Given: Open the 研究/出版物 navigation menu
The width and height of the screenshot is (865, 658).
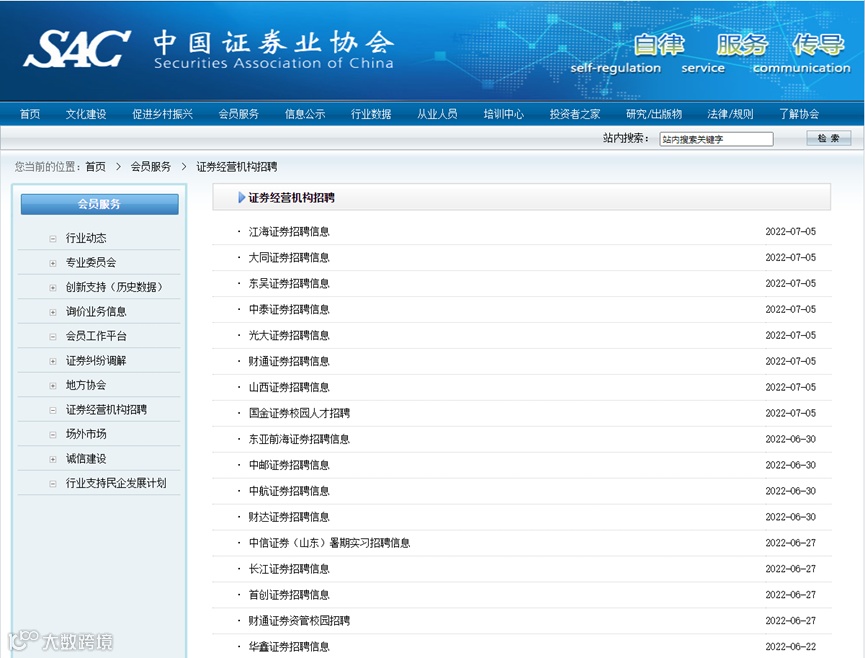Looking at the screenshot, I should pyautogui.click(x=654, y=114).
